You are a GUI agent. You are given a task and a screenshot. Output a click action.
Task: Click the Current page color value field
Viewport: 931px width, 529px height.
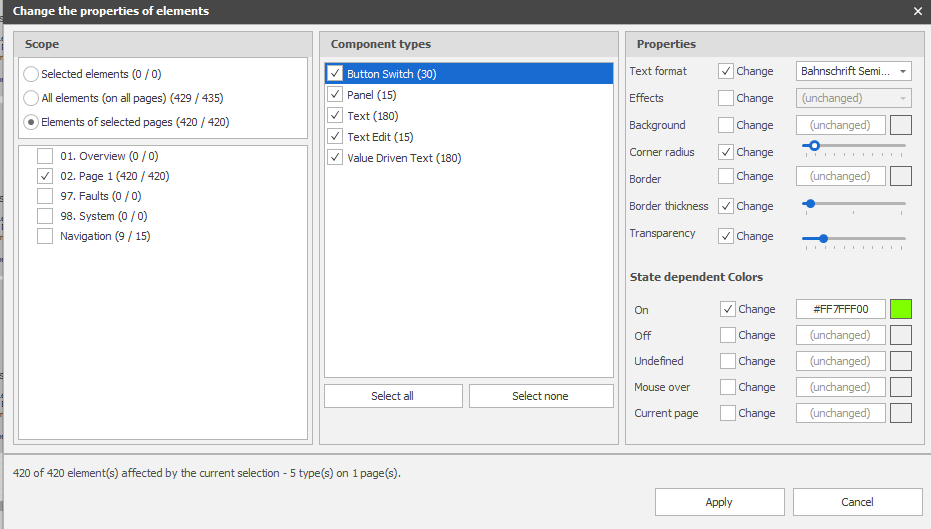pyautogui.click(x=841, y=413)
